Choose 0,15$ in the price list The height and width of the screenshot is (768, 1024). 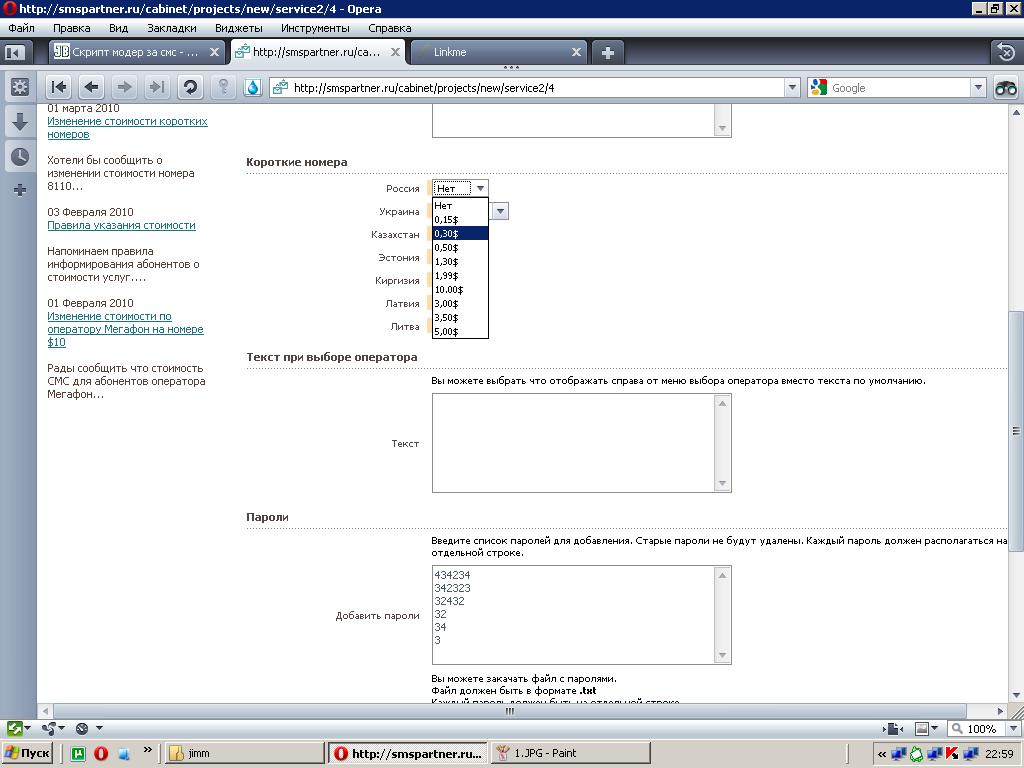tap(460, 219)
